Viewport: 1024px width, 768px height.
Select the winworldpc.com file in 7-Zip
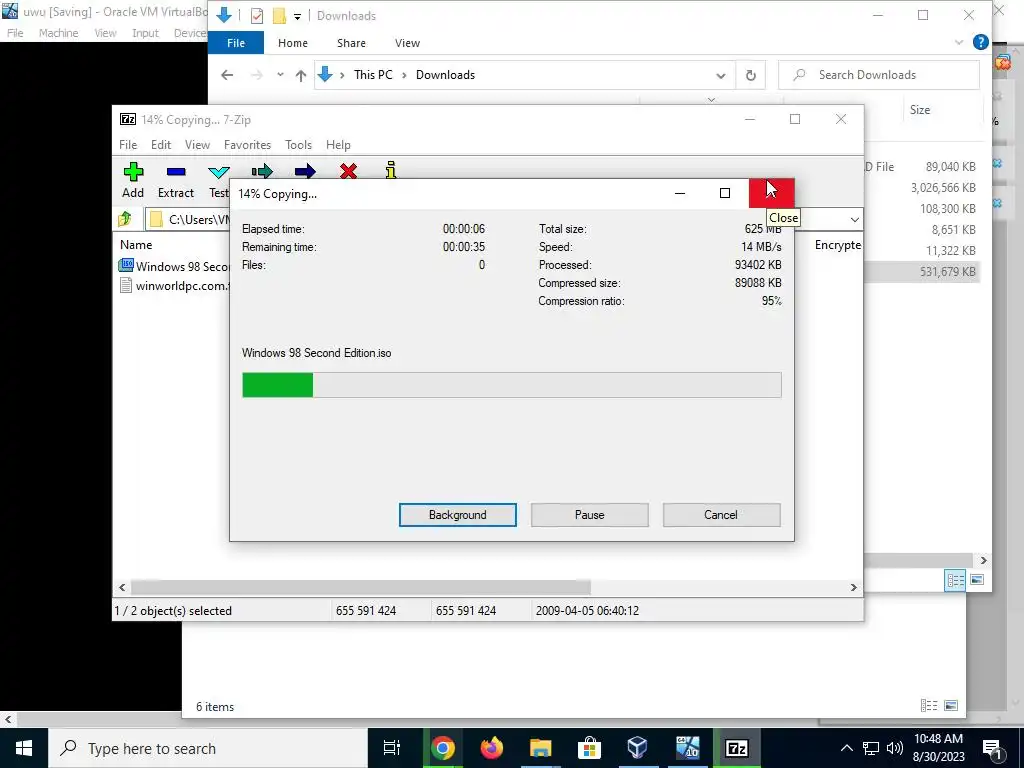[174, 285]
